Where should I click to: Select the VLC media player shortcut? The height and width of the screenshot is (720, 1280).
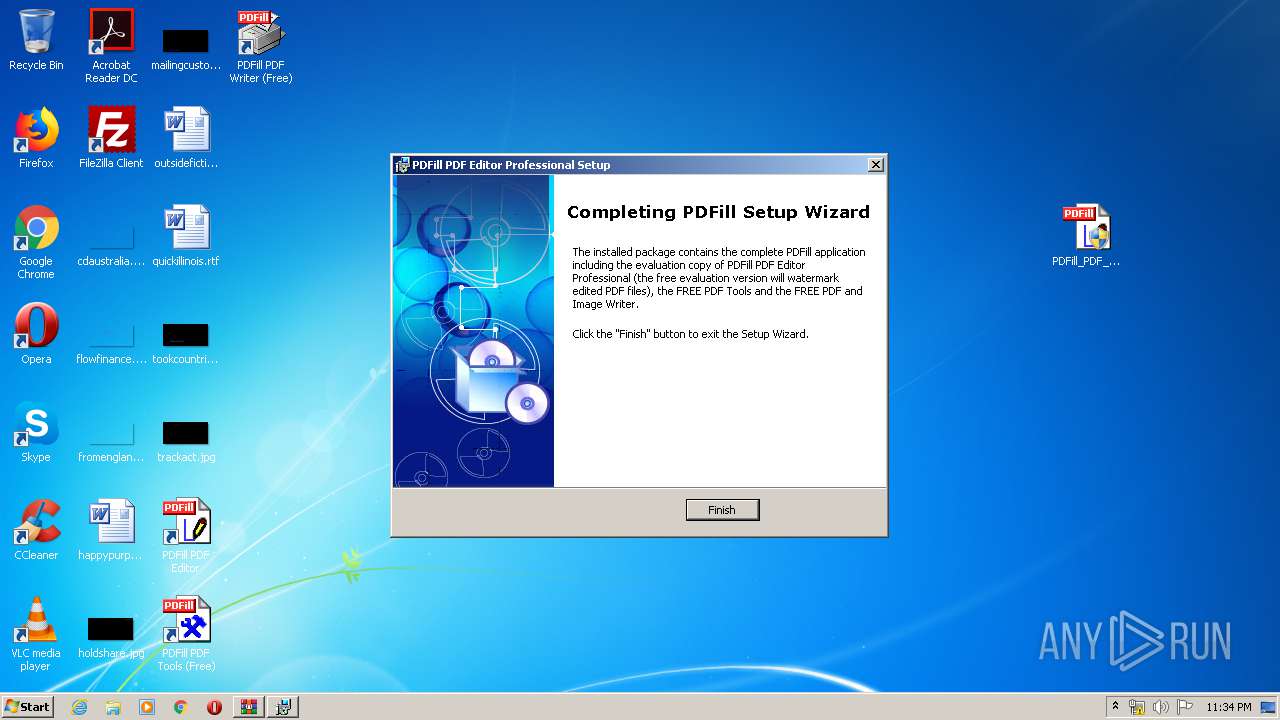(x=36, y=634)
